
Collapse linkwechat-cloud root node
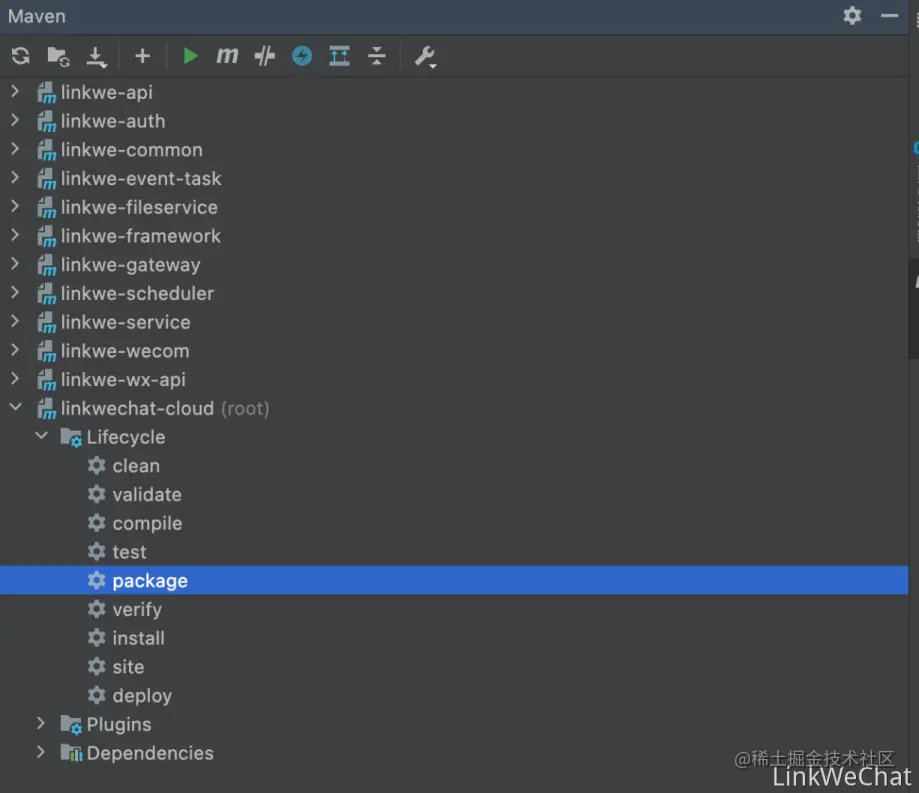pyautogui.click(x=16, y=407)
